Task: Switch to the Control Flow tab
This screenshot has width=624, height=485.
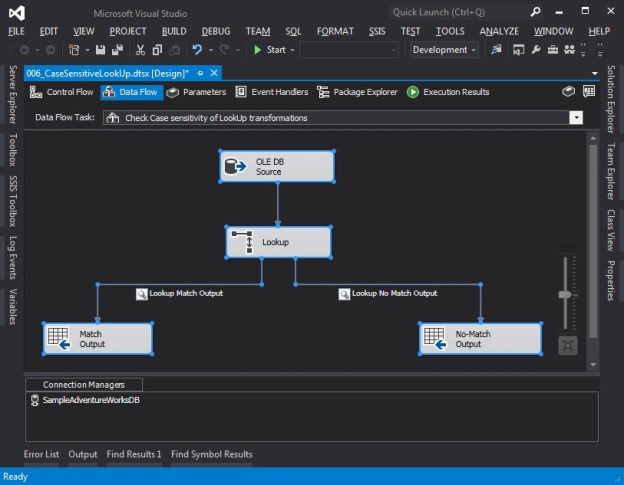Action: click(61, 92)
